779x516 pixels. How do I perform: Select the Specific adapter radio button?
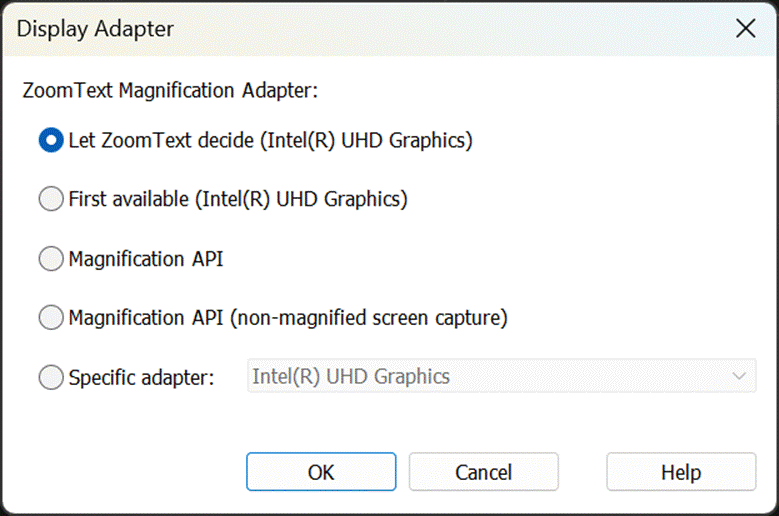(50, 378)
